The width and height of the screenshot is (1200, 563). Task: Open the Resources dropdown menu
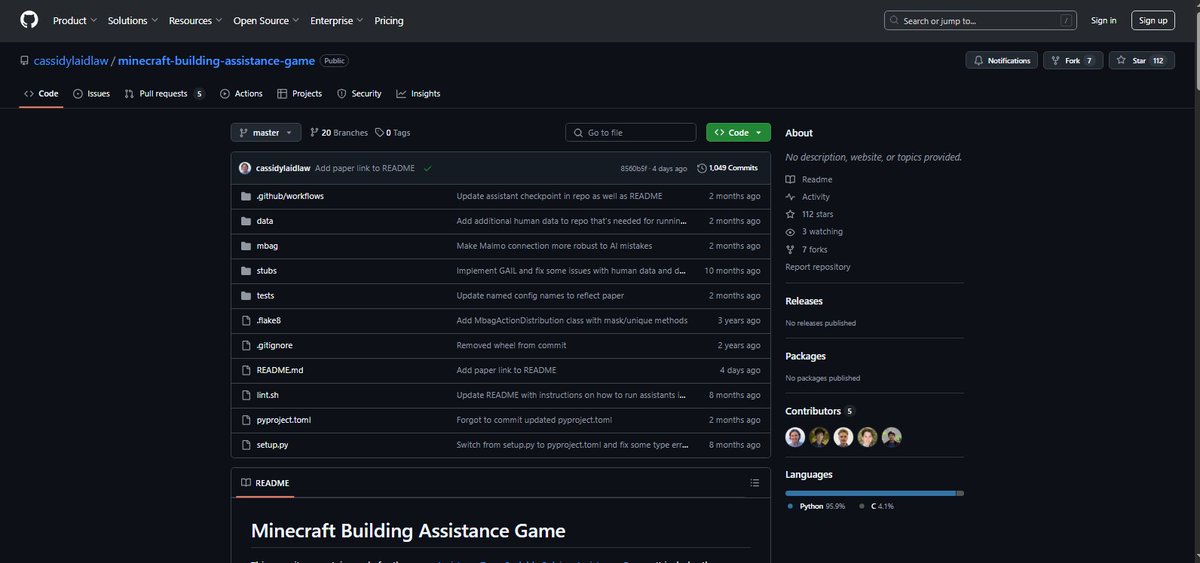pos(195,20)
